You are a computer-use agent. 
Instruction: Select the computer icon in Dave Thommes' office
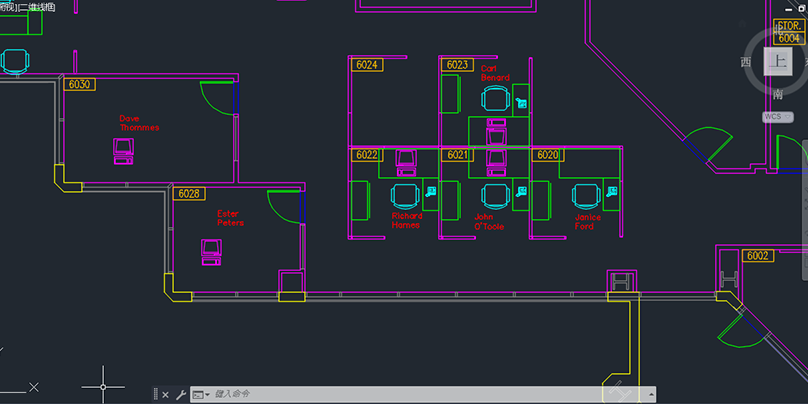[124, 151]
